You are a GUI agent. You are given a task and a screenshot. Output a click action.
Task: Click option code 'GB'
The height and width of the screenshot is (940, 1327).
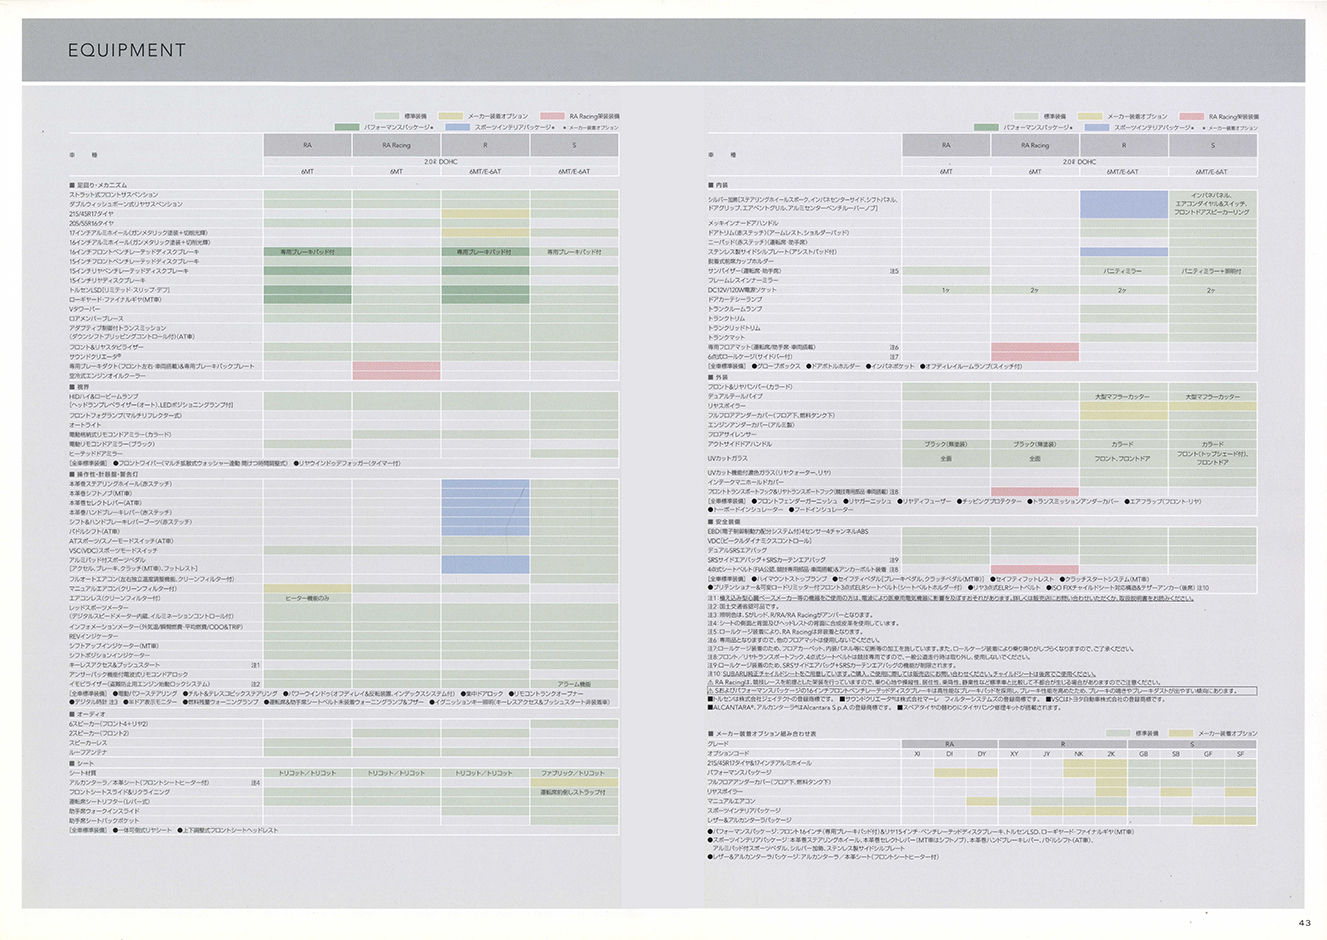(x=1144, y=753)
